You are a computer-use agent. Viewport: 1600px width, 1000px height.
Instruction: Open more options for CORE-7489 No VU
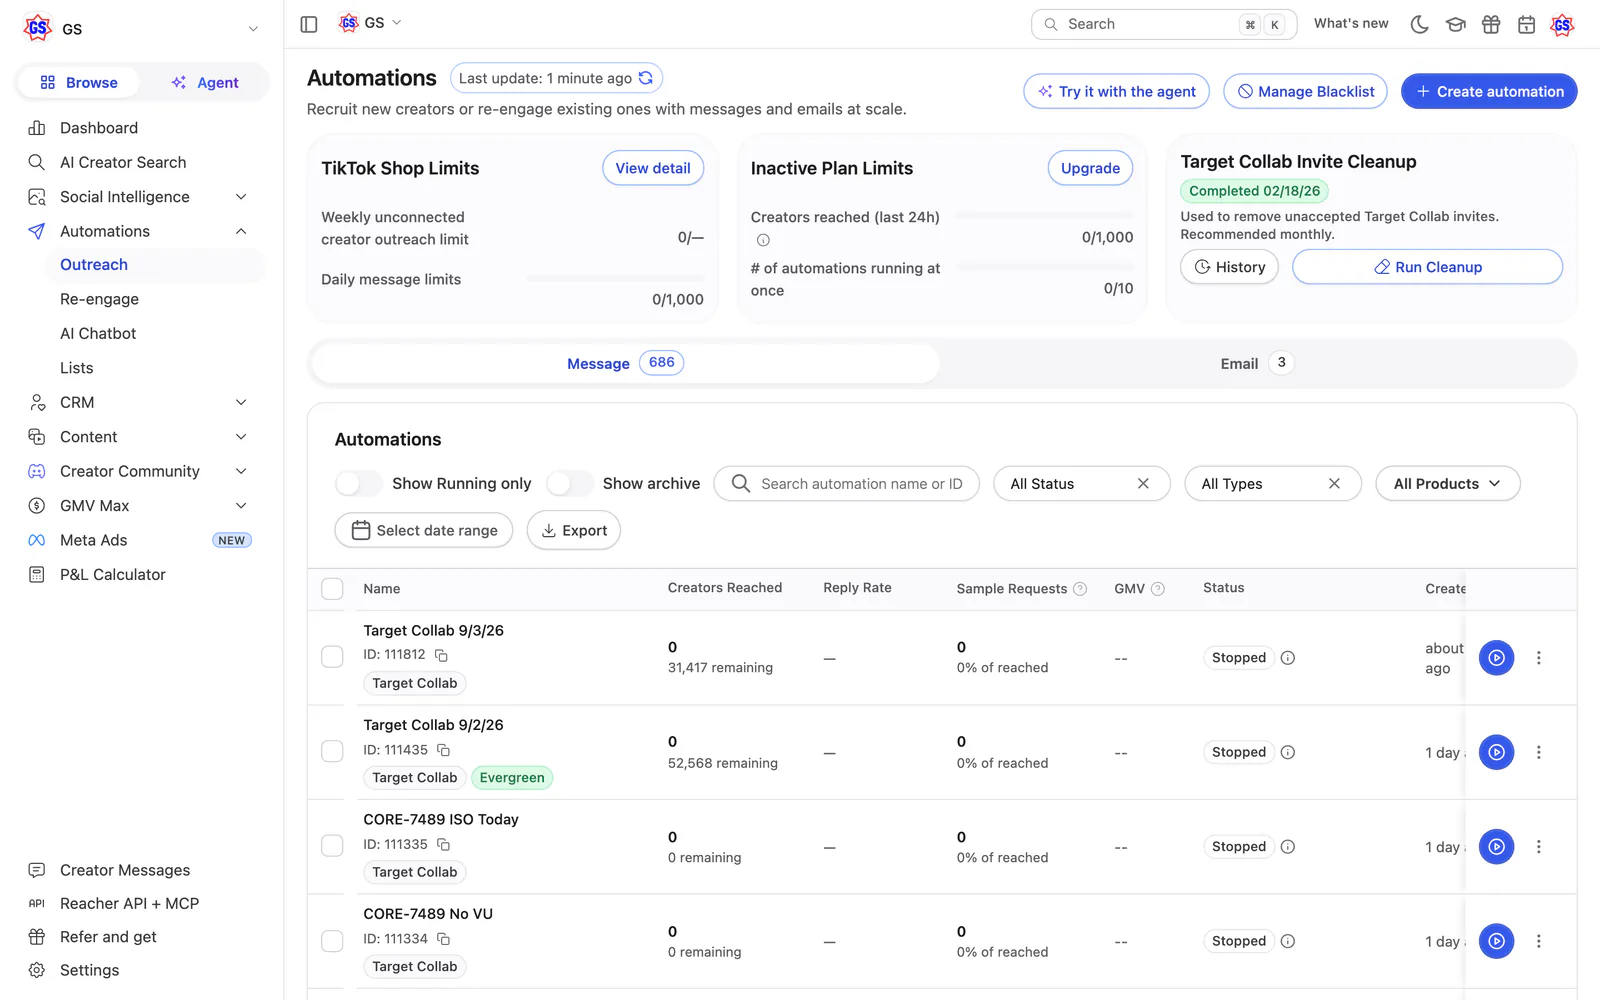tap(1539, 941)
